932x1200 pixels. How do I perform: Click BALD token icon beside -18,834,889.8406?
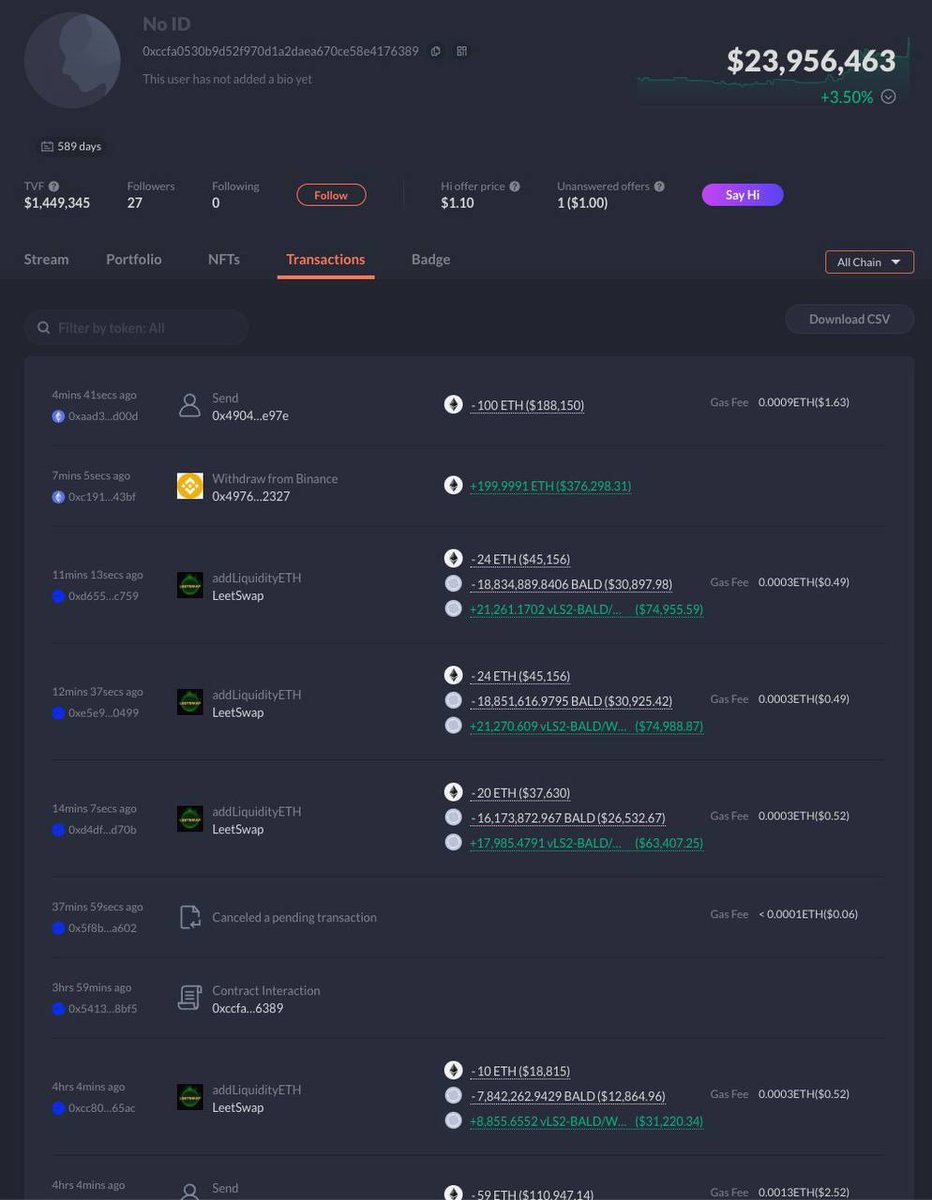[453, 584]
